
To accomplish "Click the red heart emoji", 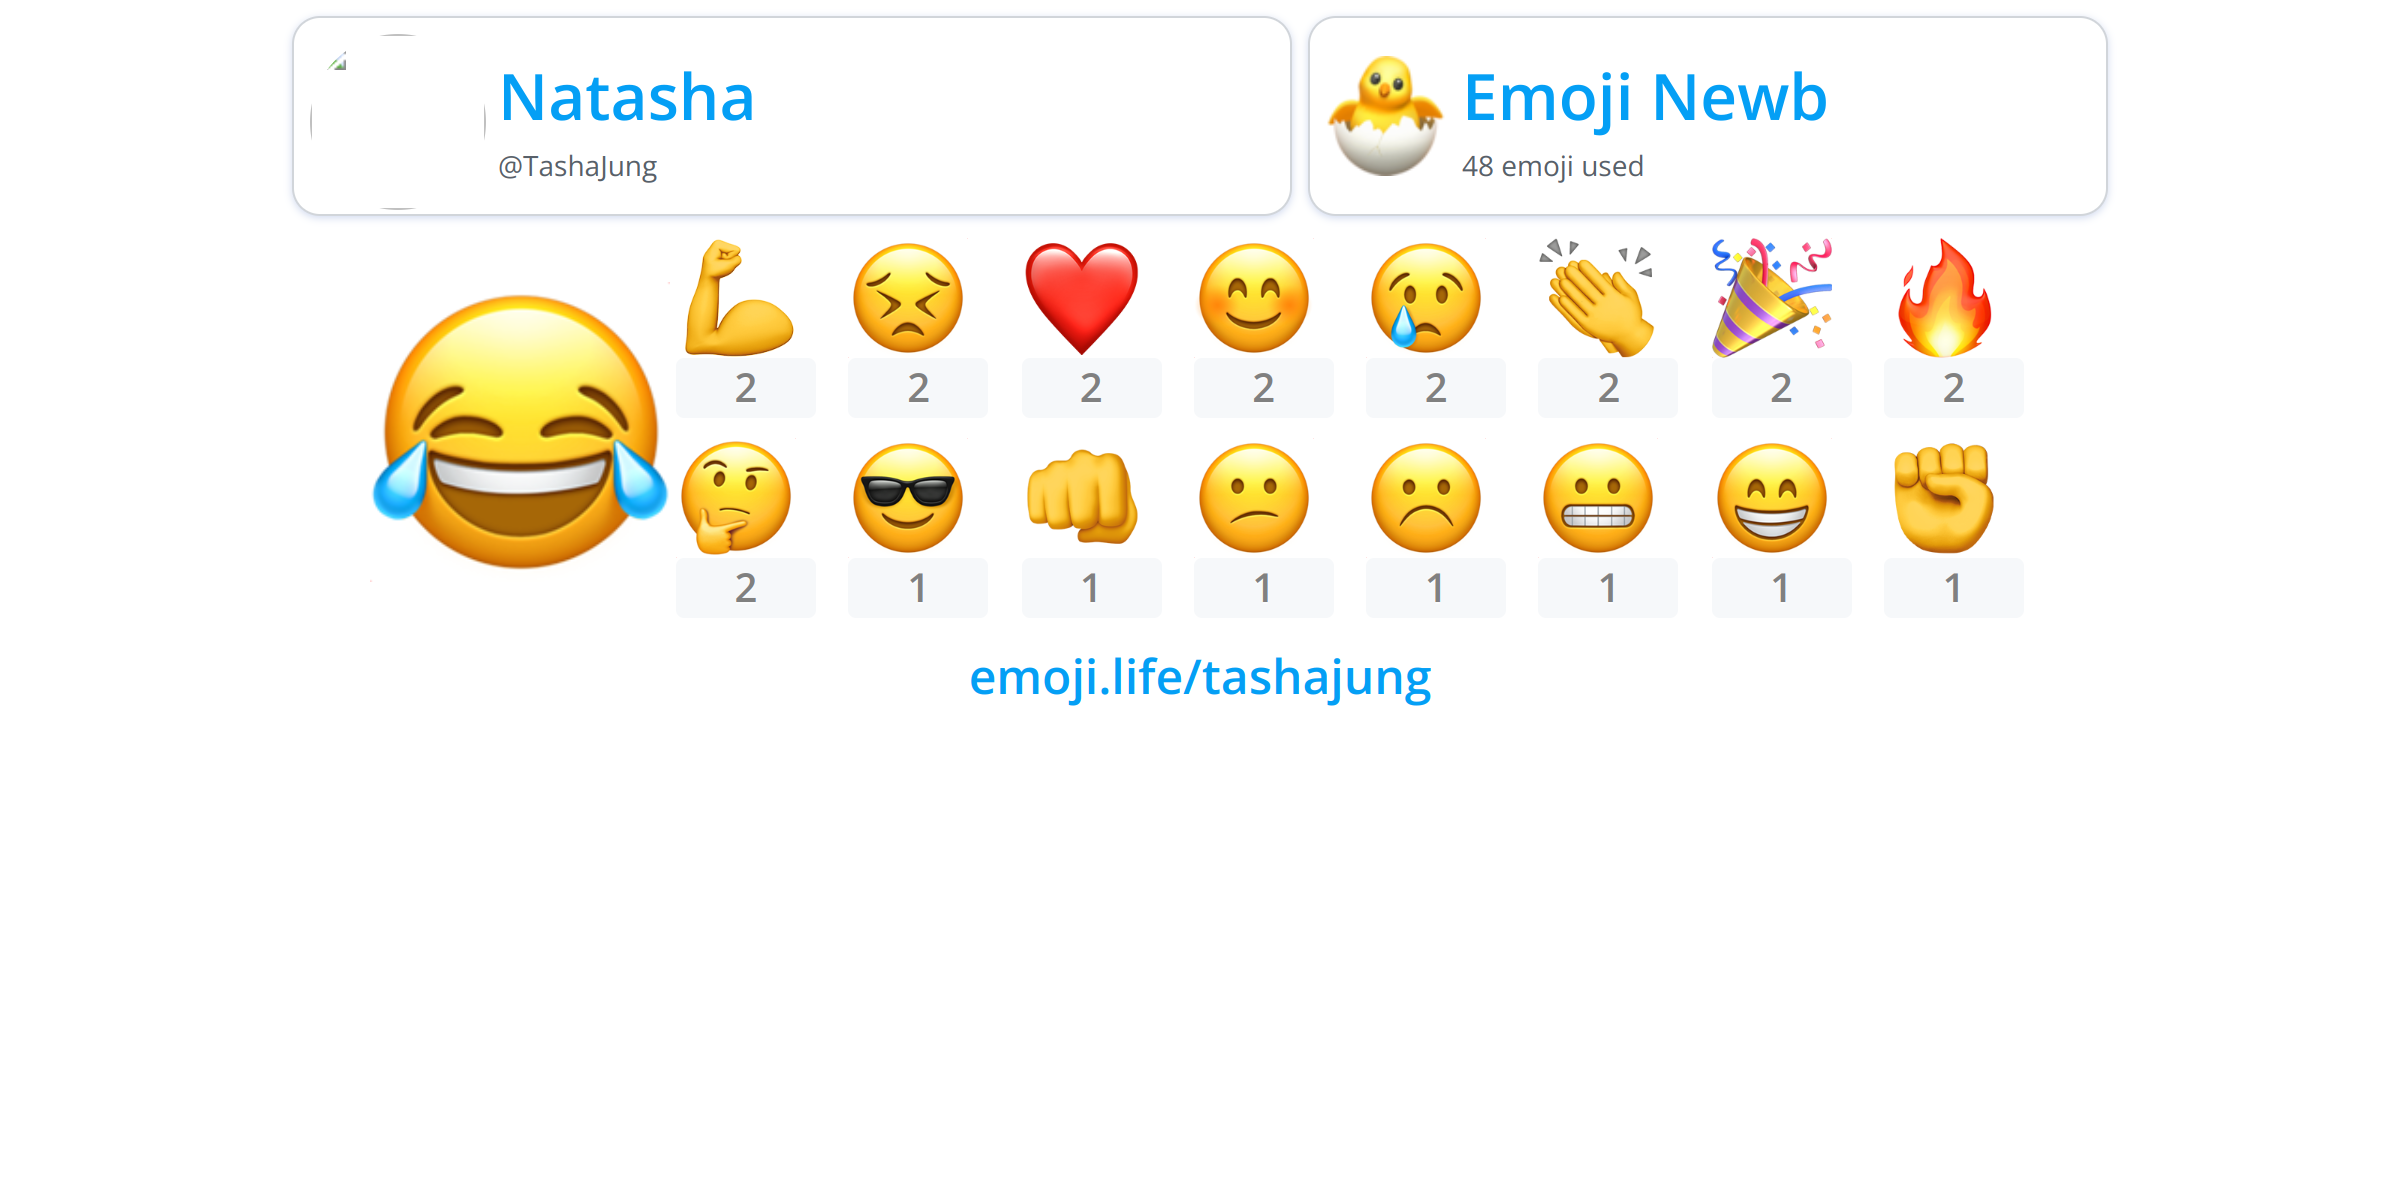I will click(1082, 298).
